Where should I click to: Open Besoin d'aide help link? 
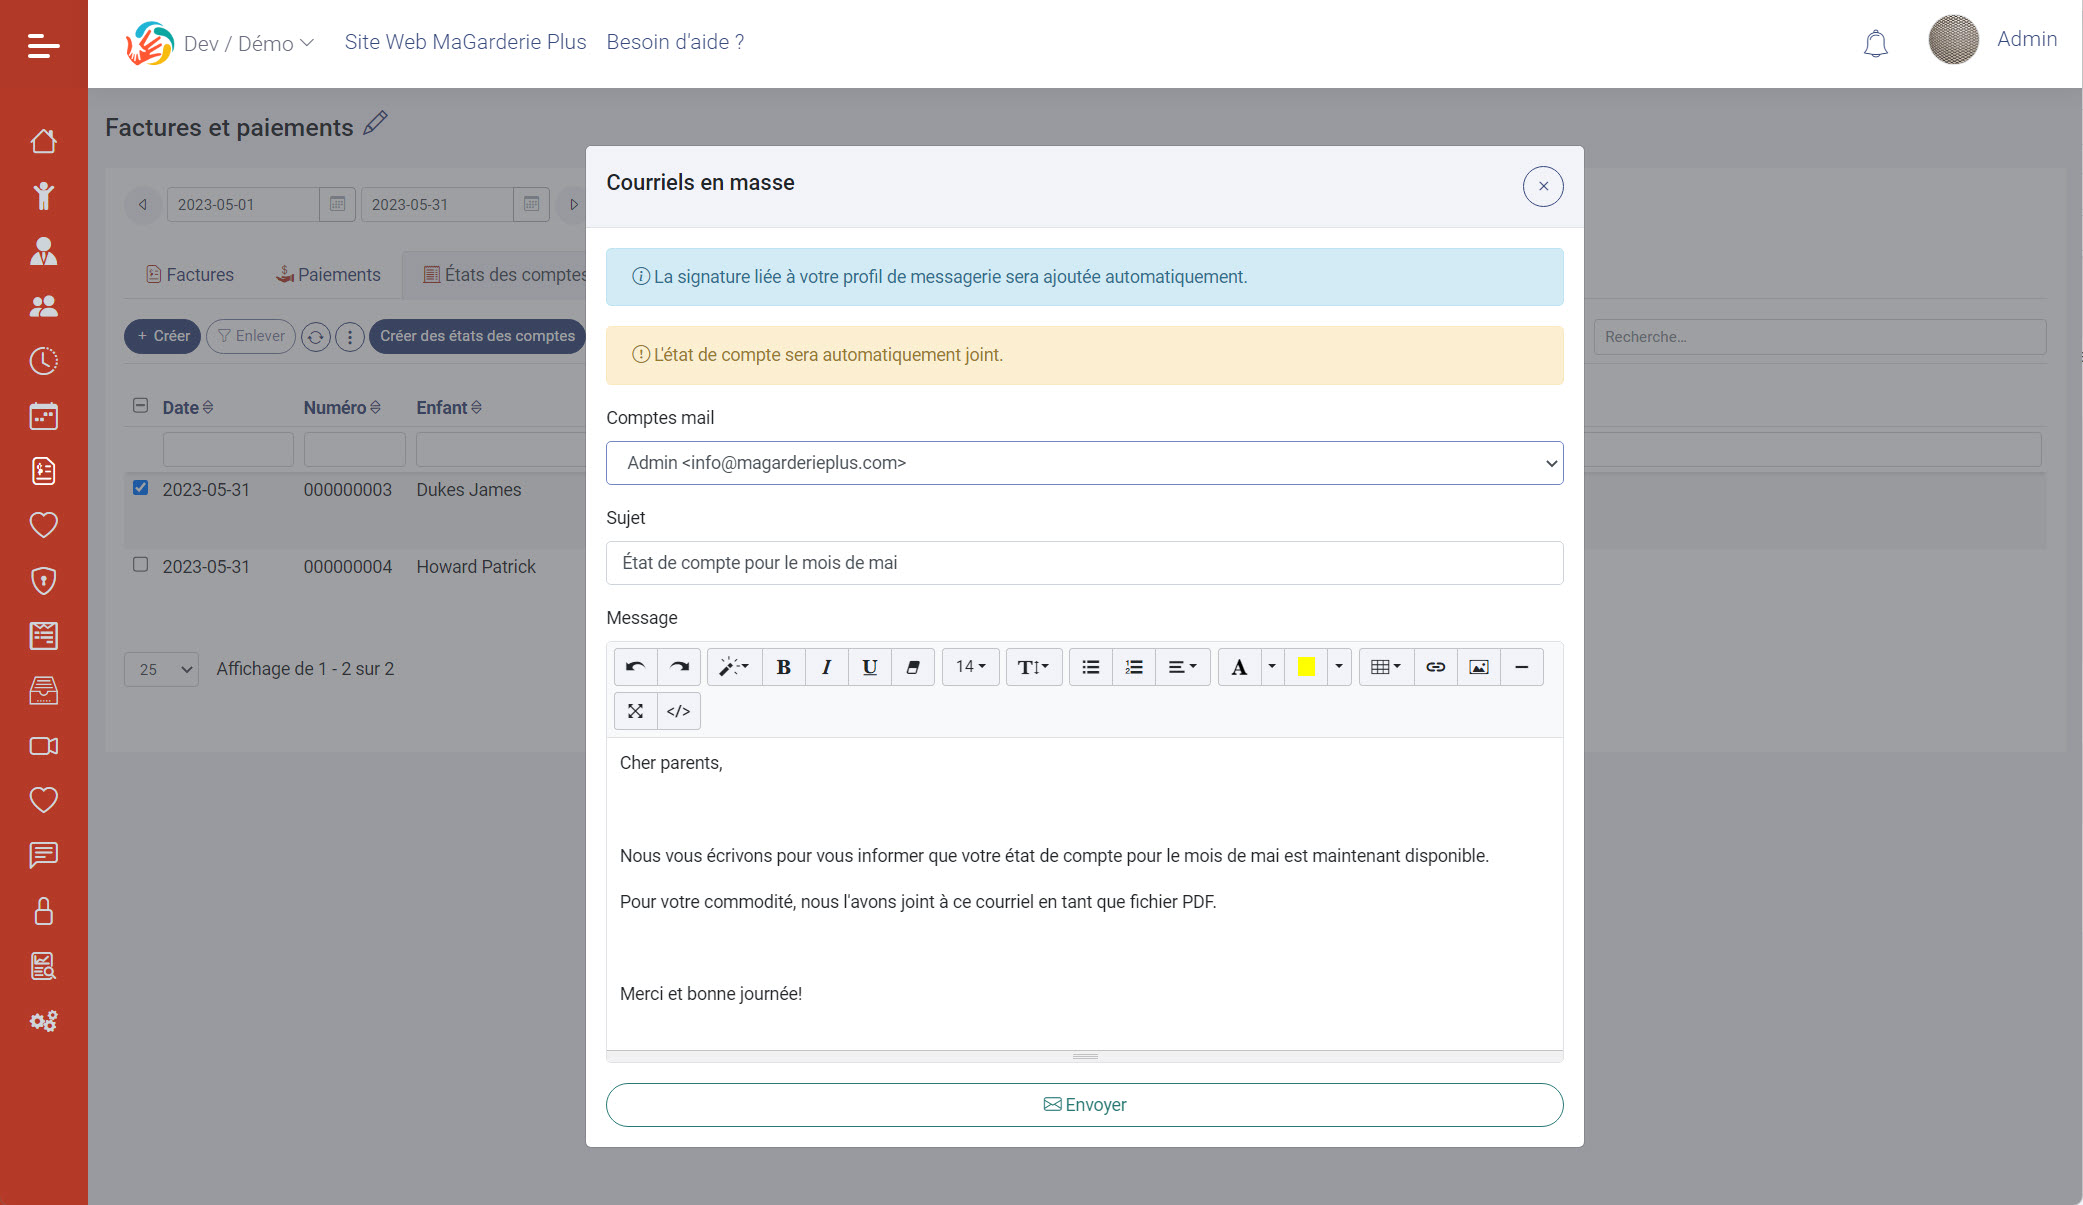click(x=675, y=42)
